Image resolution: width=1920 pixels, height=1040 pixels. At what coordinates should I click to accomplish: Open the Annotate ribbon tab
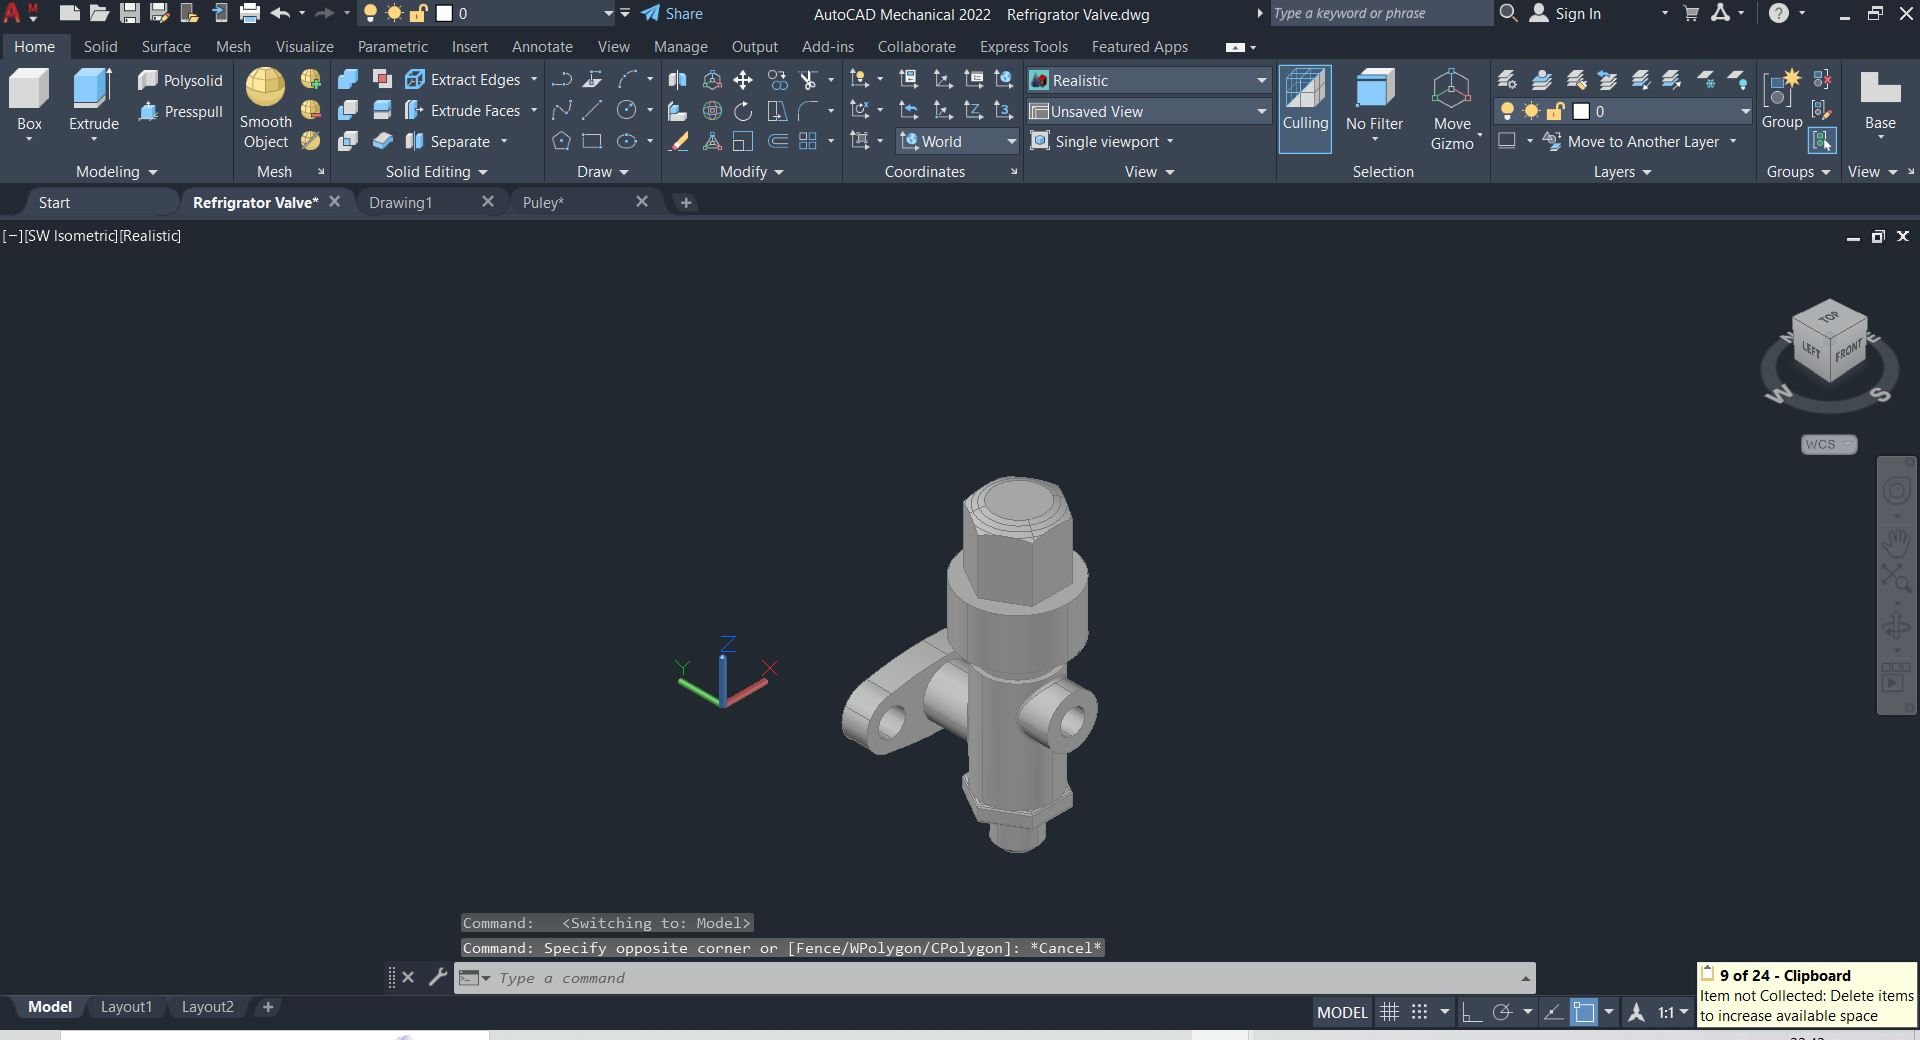pyautogui.click(x=542, y=47)
